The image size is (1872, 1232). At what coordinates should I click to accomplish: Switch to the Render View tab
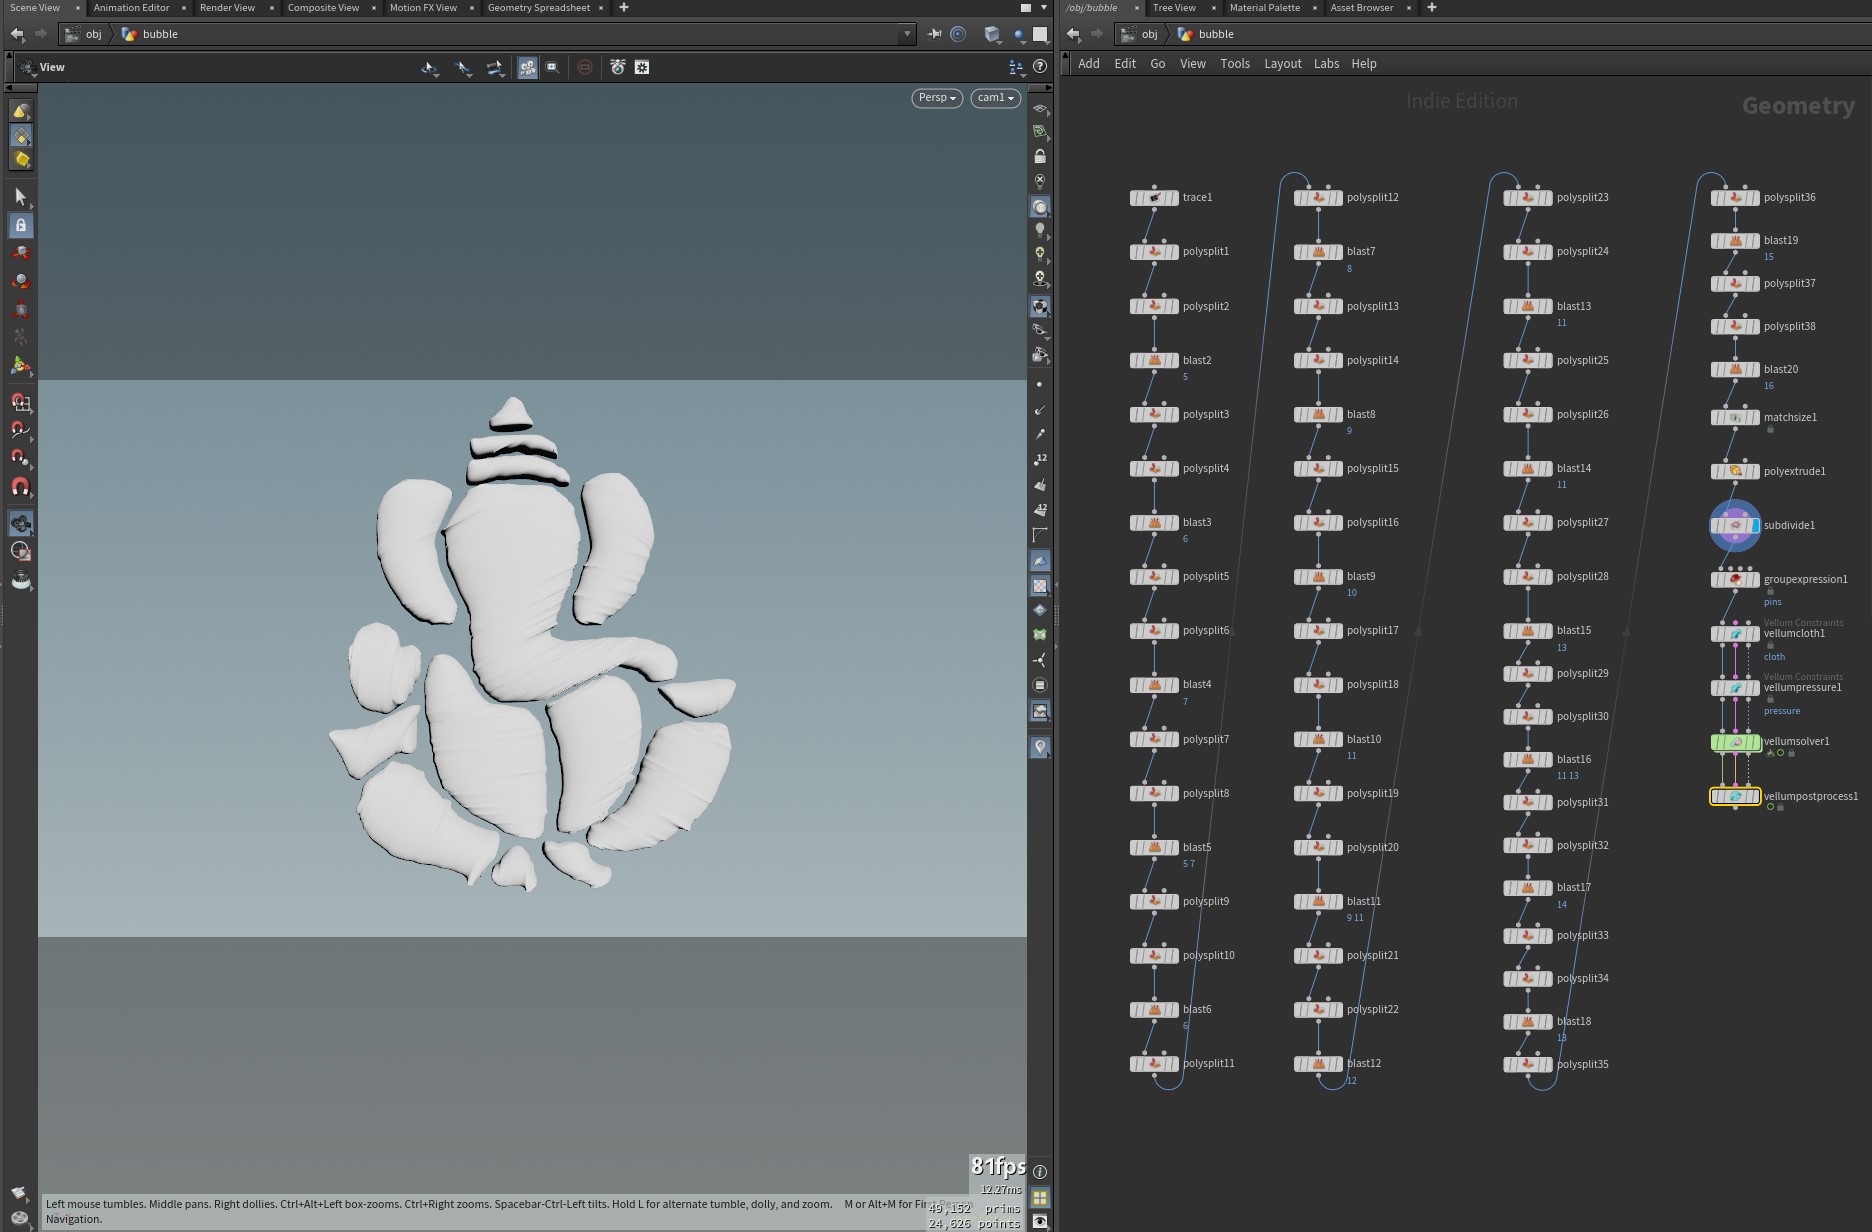click(227, 8)
